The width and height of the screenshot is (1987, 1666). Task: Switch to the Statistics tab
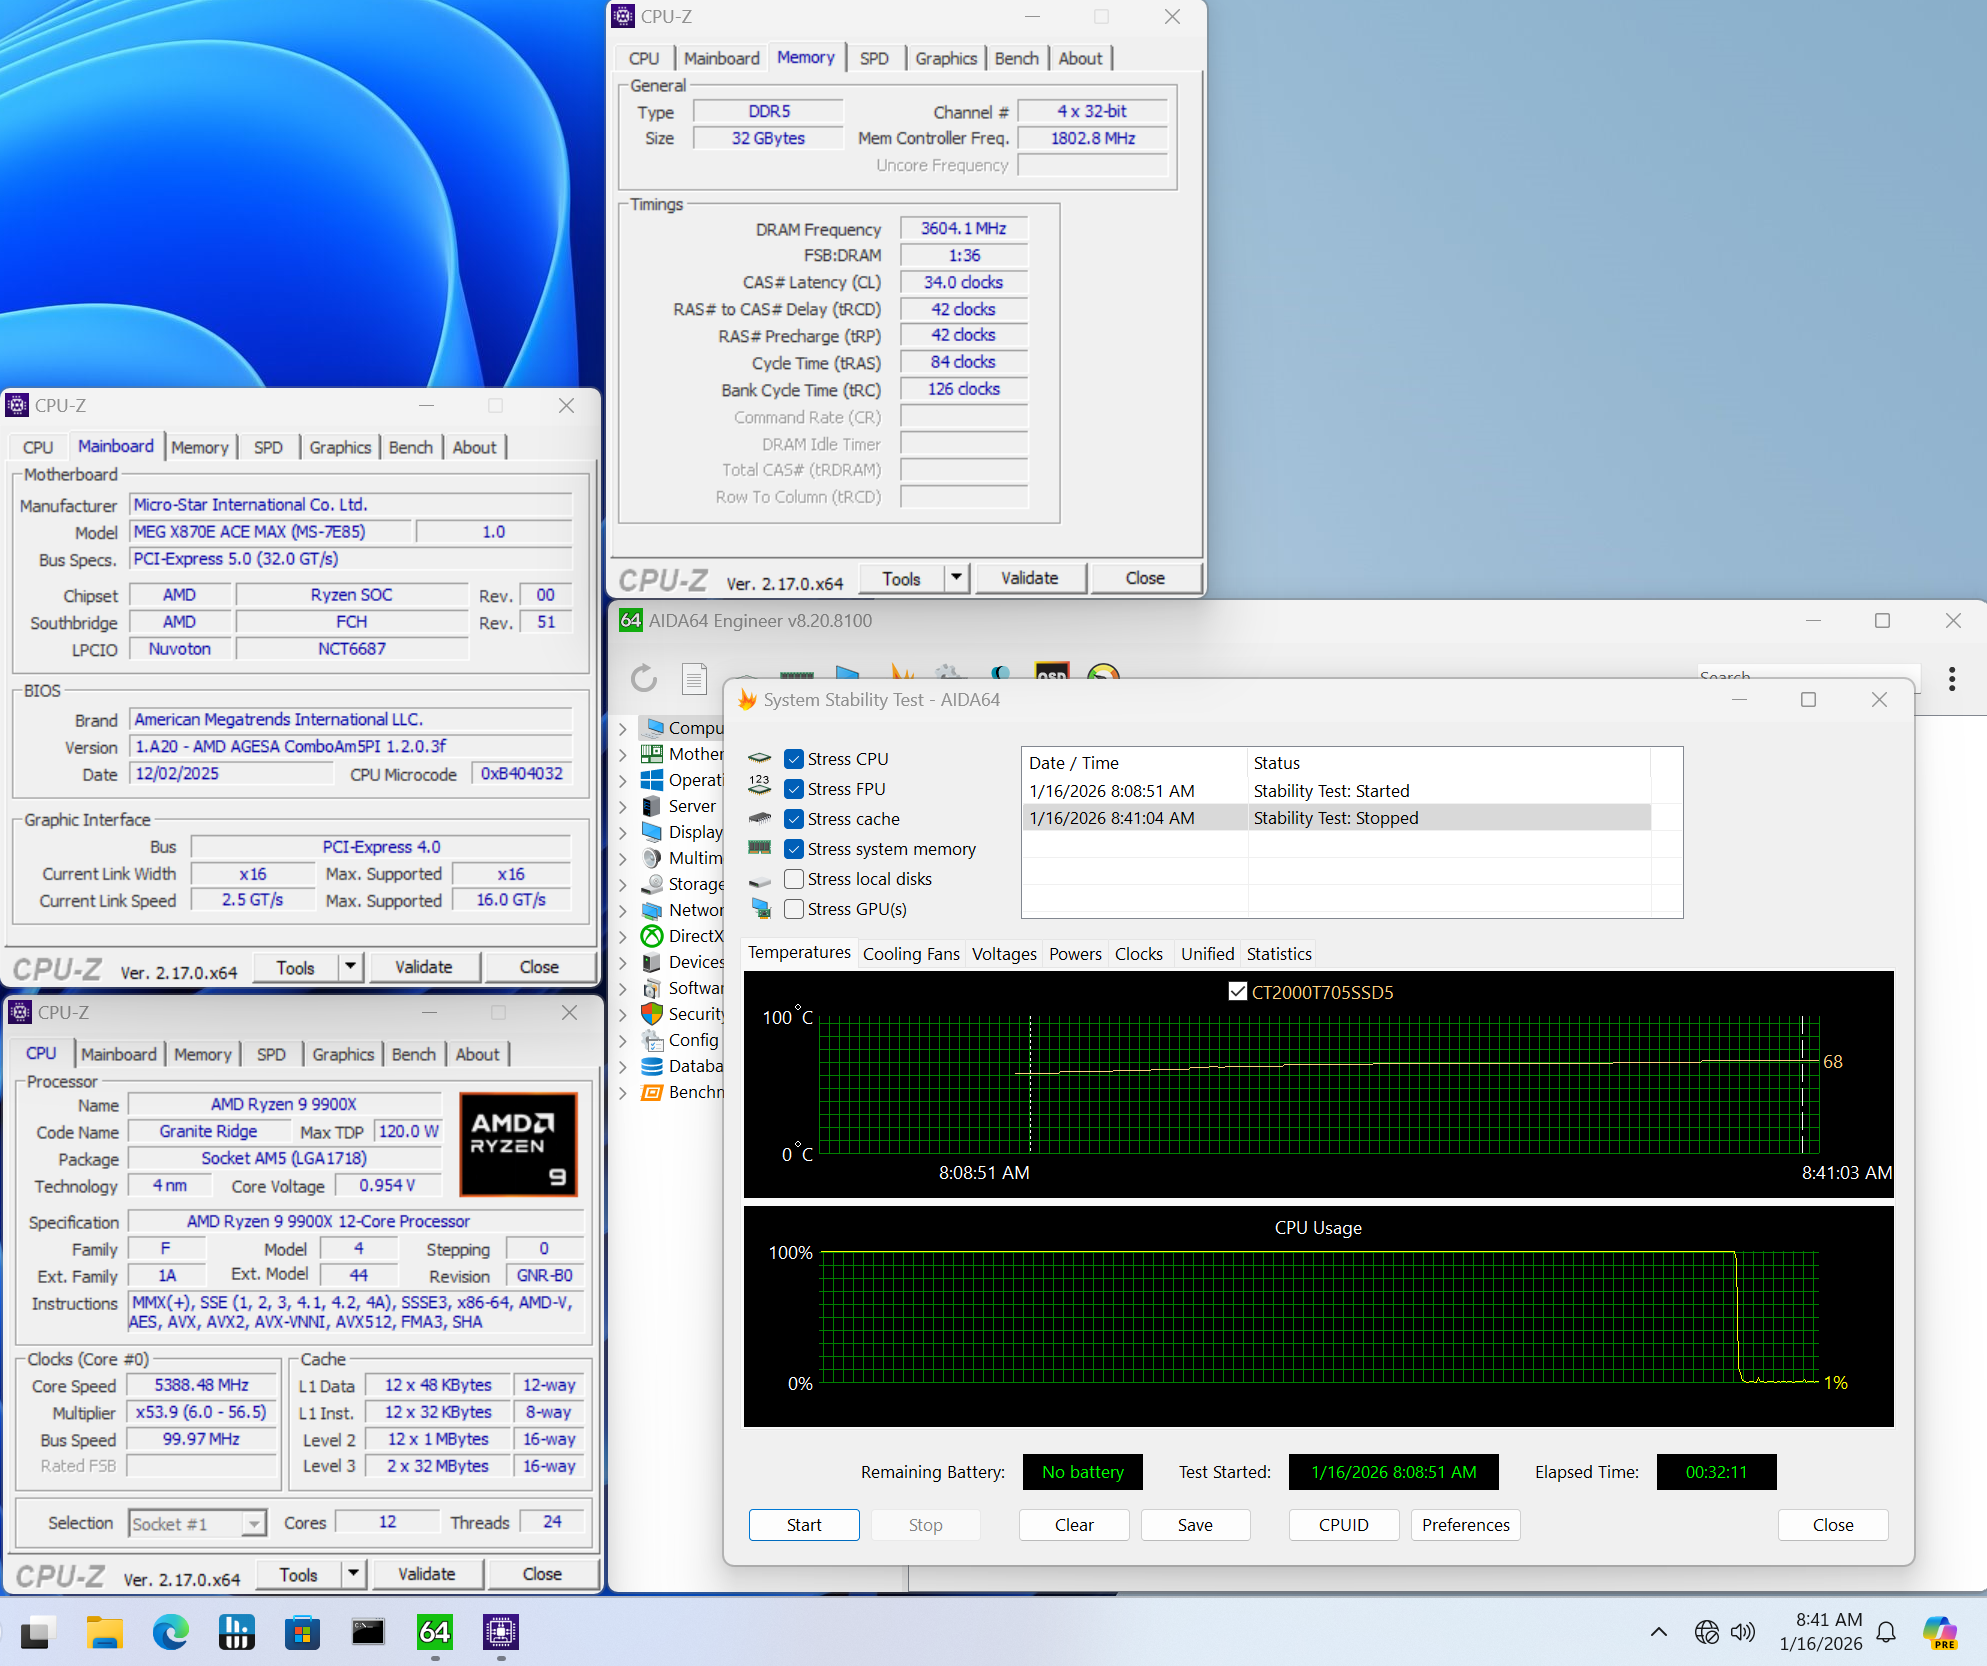pos(1279,953)
